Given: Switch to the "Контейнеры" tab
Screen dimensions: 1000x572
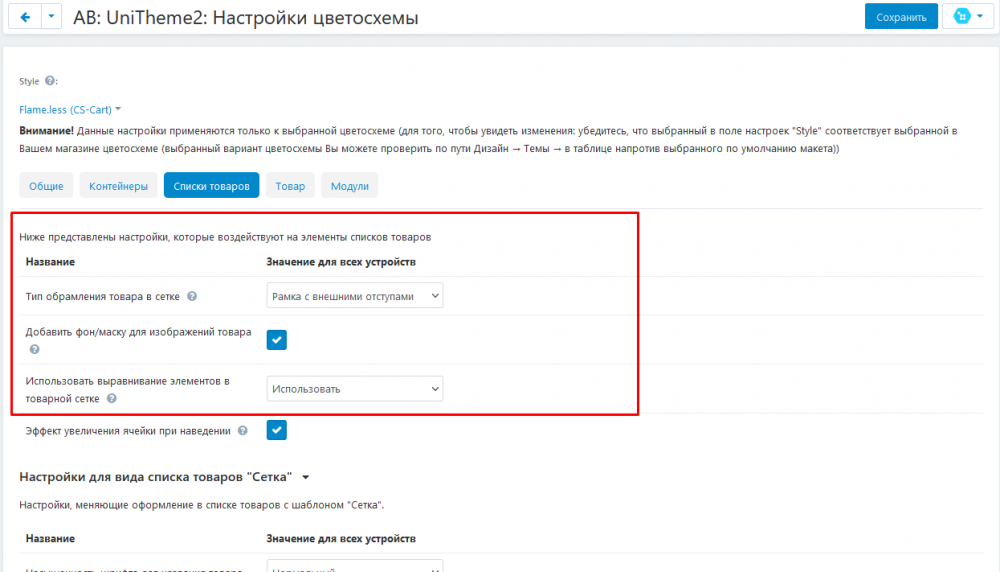Looking at the screenshot, I should pyautogui.click(x=119, y=186).
